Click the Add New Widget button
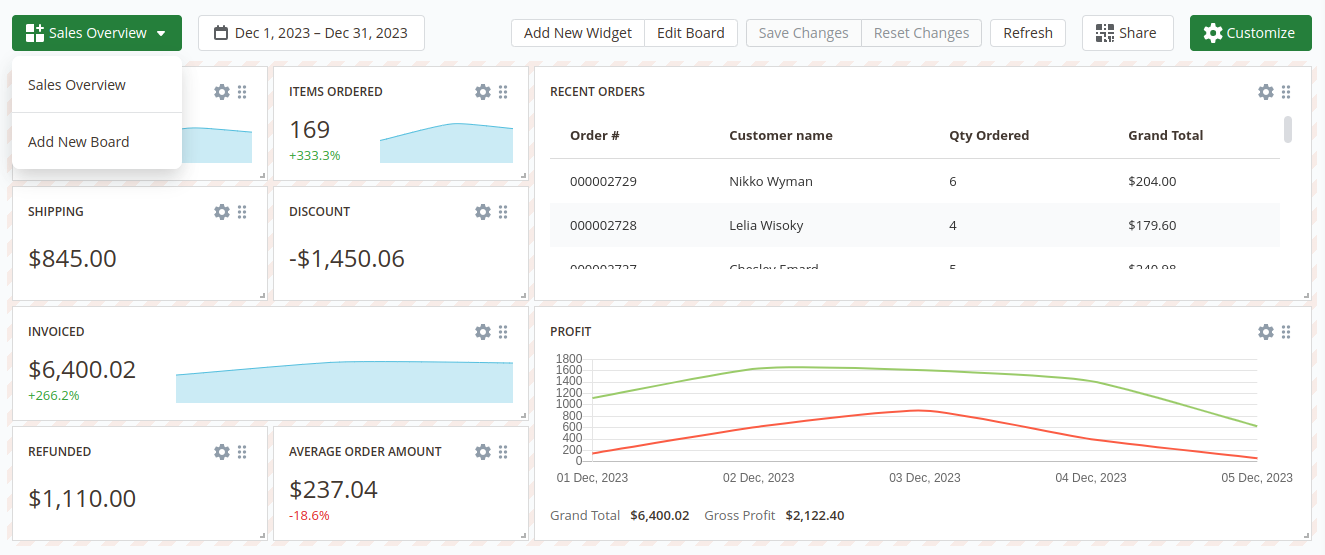 tap(578, 33)
